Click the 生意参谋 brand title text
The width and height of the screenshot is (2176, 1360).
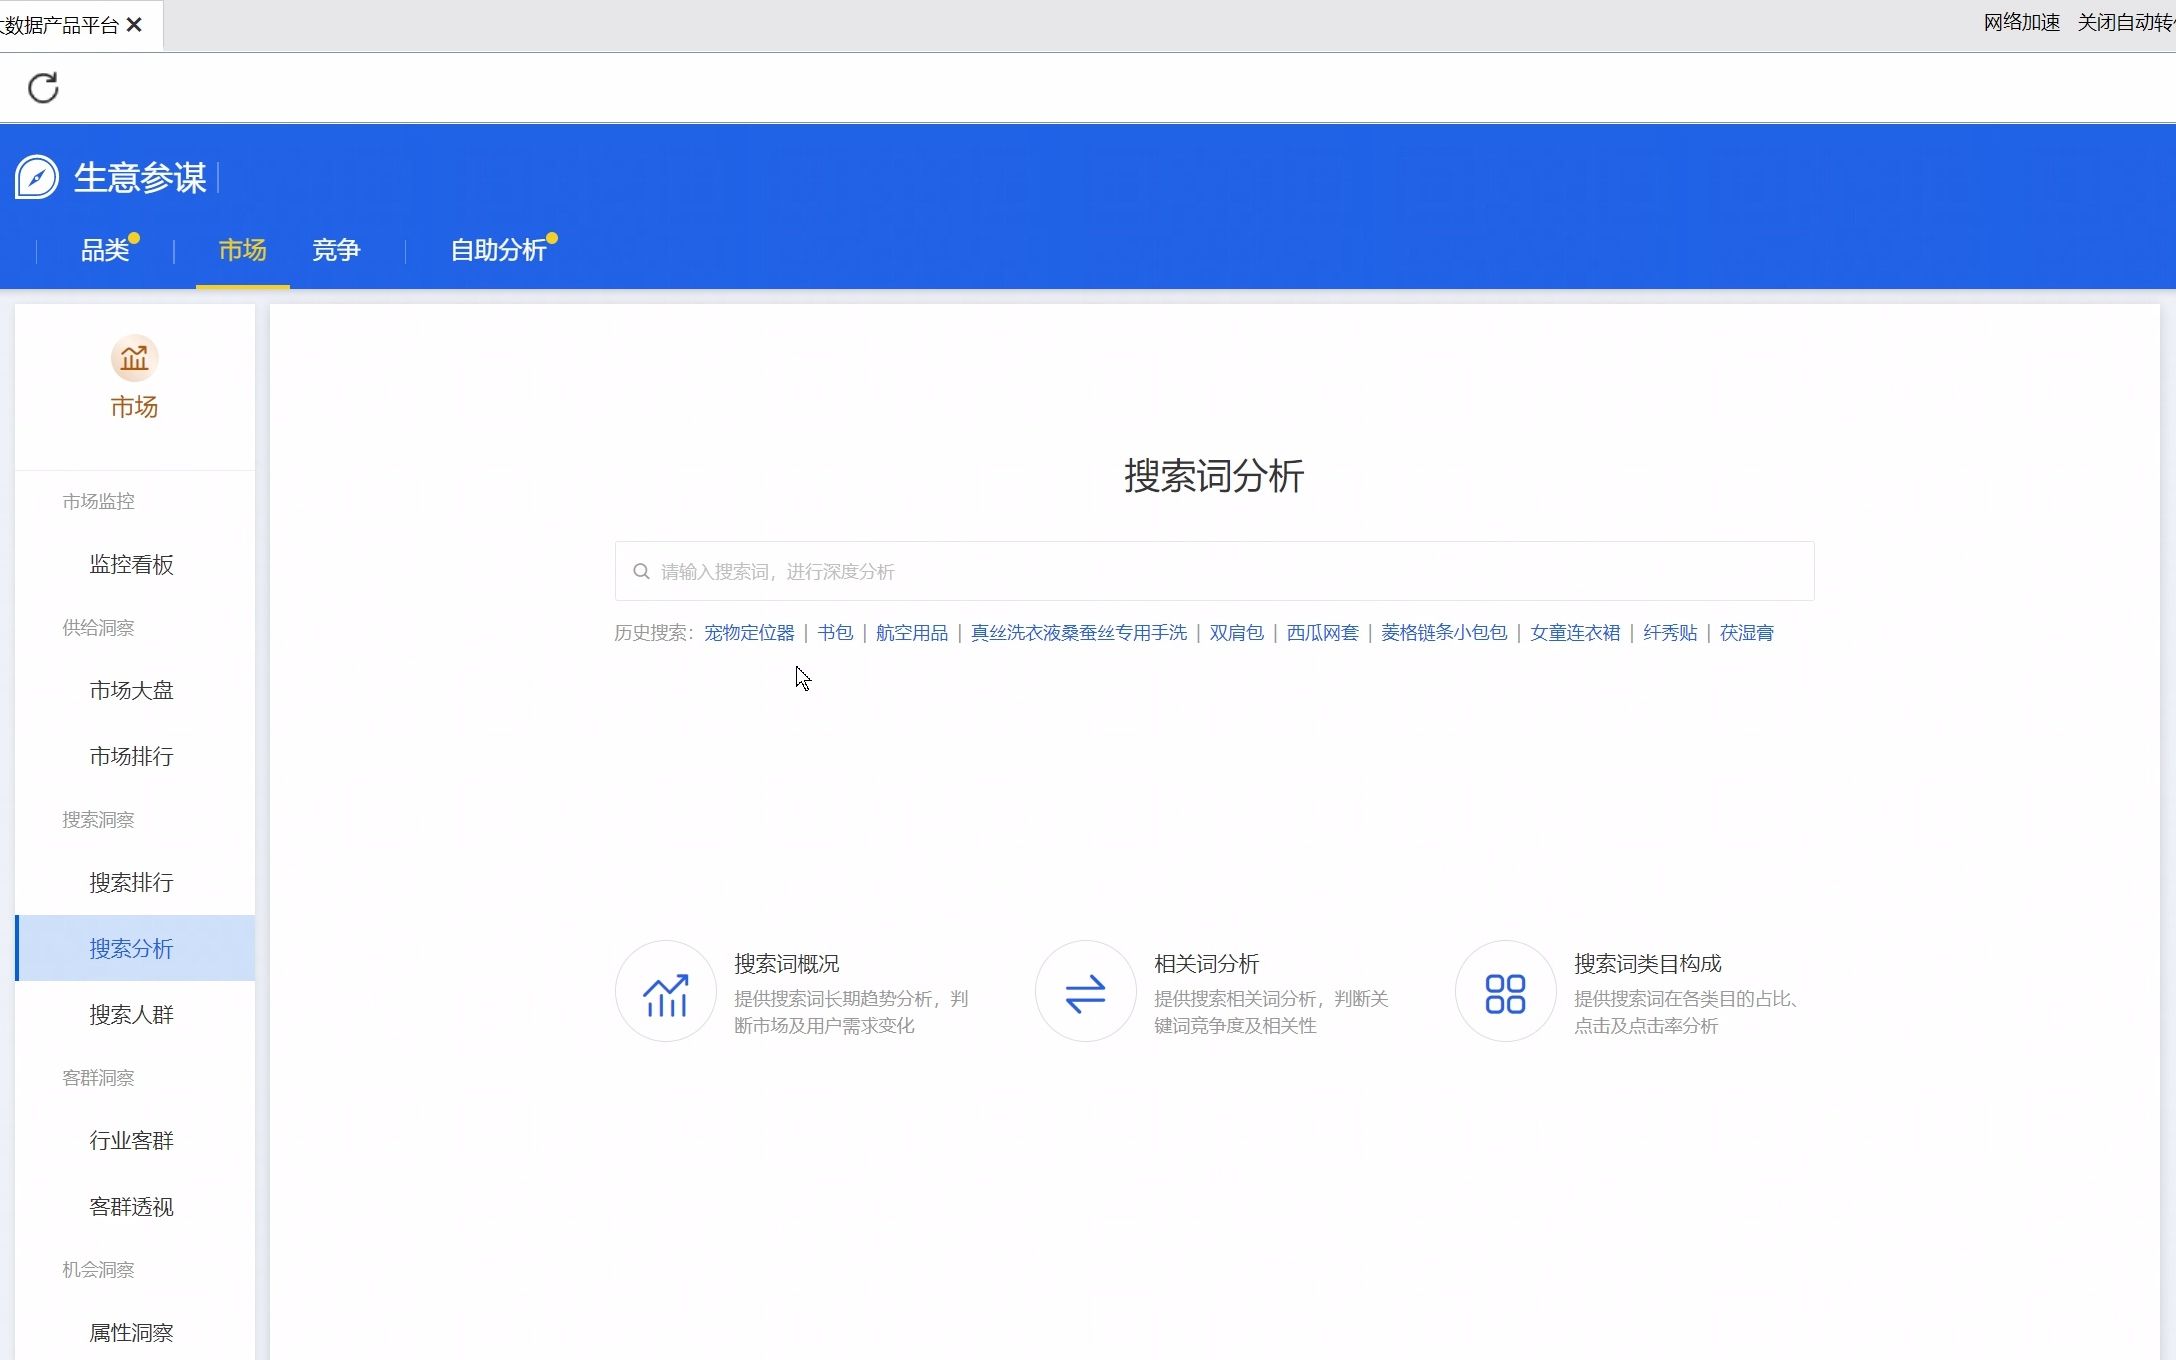pos(140,178)
